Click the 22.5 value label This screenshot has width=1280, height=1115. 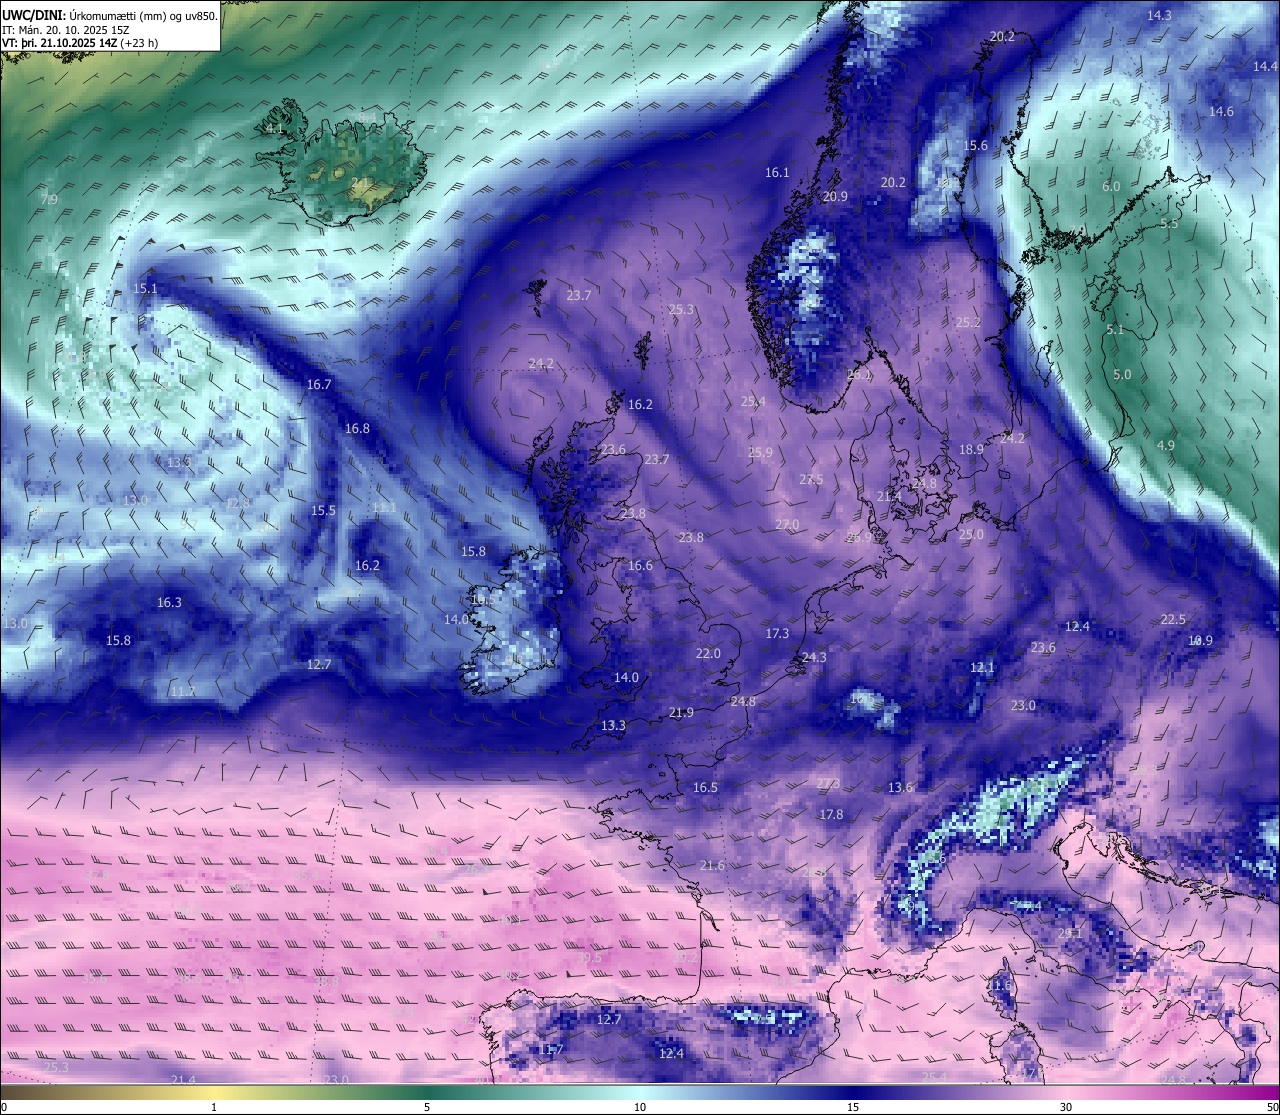1173,619
